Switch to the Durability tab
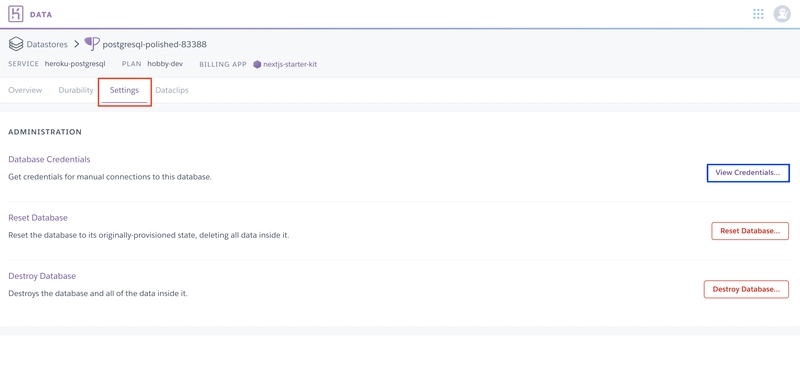 point(76,90)
